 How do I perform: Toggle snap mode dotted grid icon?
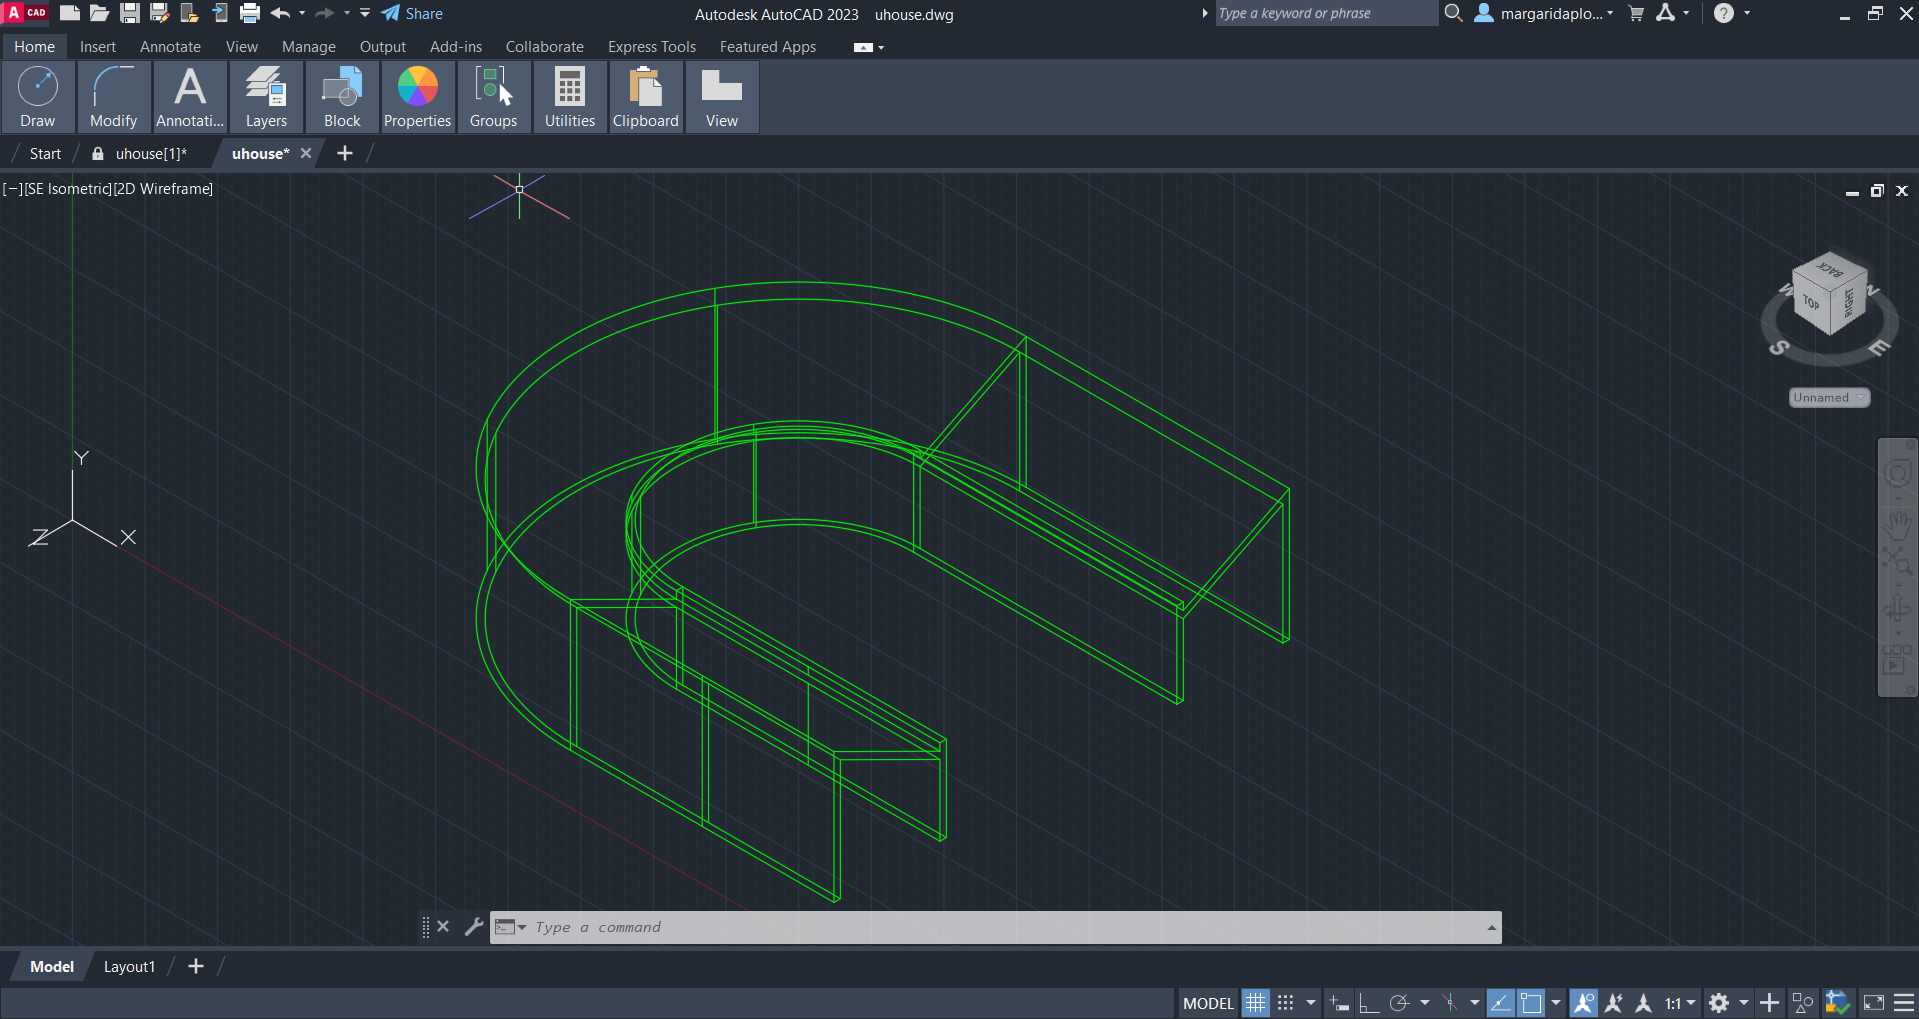pyautogui.click(x=1286, y=1003)
